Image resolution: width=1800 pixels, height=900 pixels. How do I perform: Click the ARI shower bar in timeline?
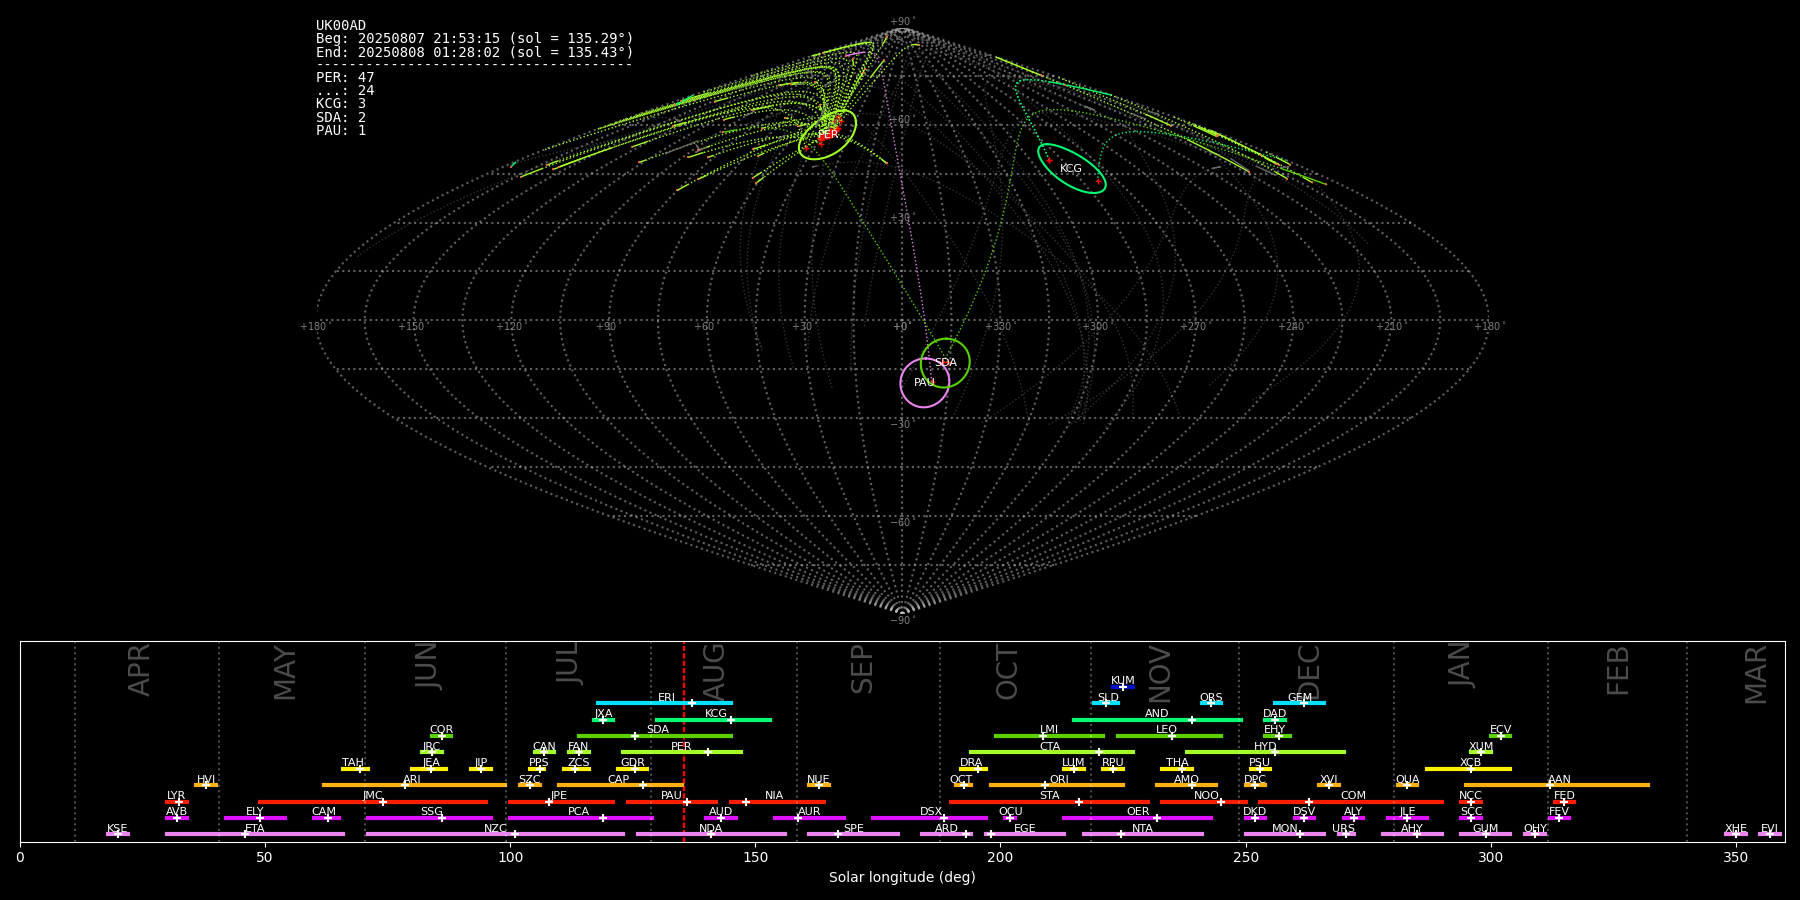[414, 785]
